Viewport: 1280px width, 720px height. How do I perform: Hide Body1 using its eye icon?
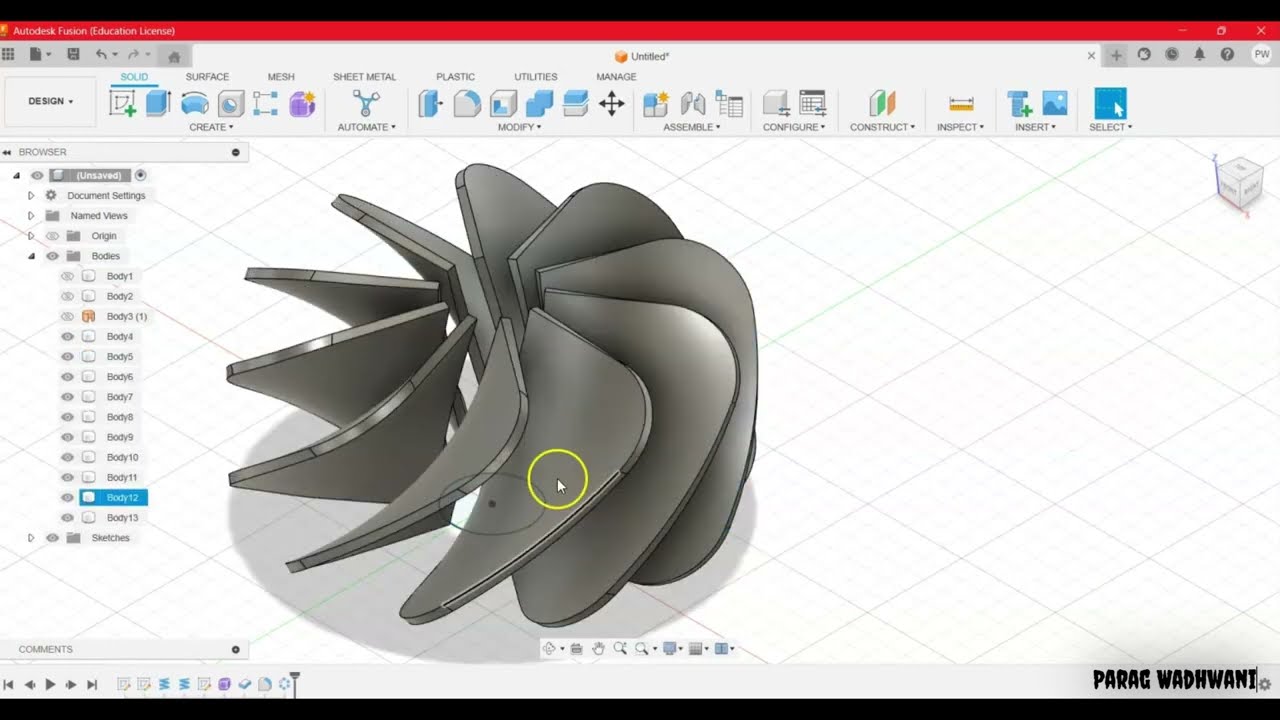coord(67,276)
